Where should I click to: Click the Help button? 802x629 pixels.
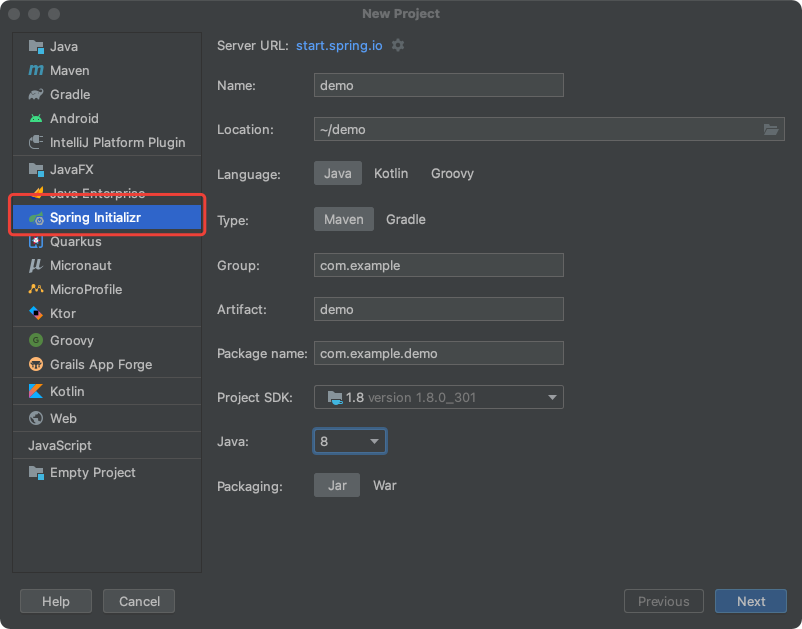[56, 601]
